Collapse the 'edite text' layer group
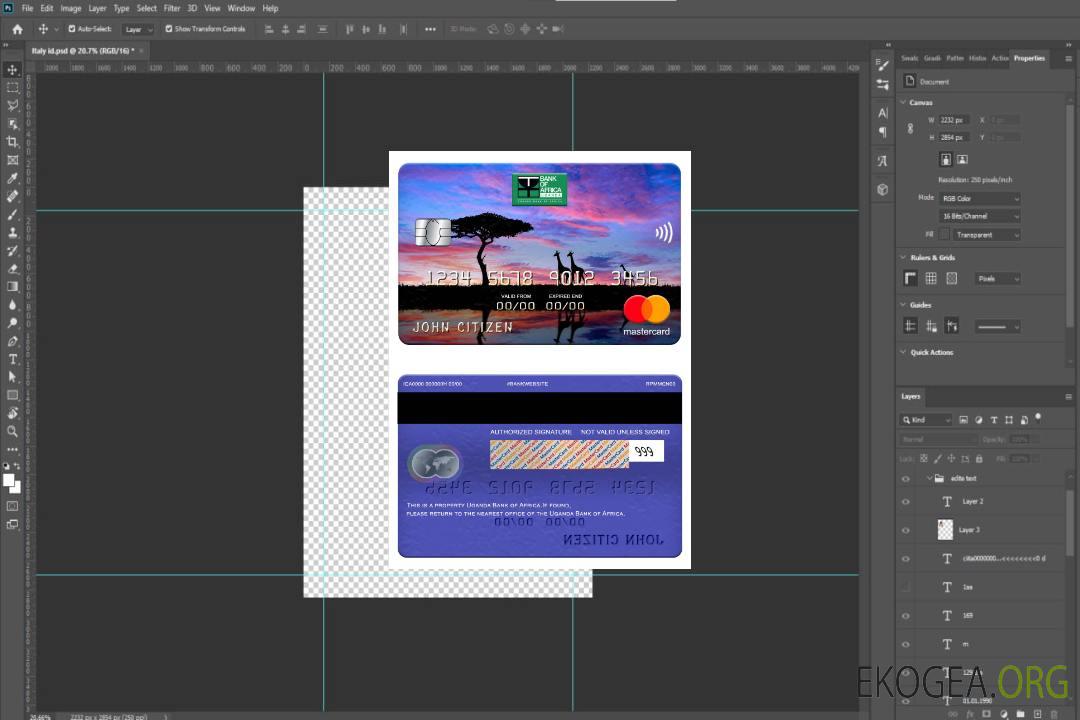This screenshot has width=1080, height=720. coord(928,479)
